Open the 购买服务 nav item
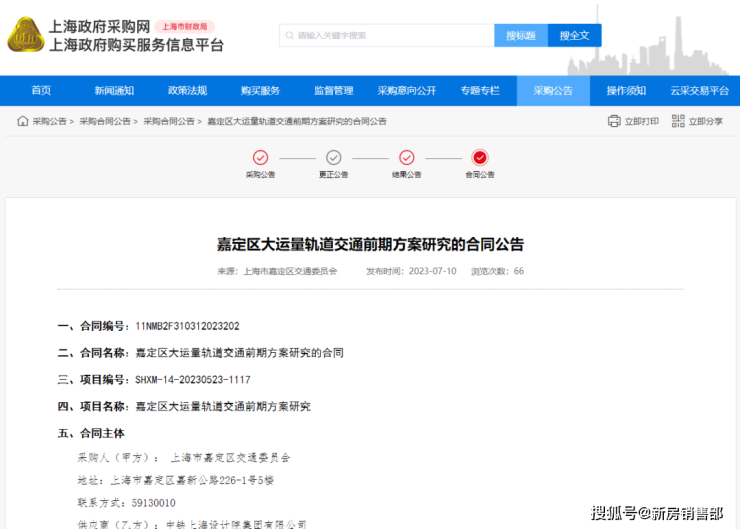The height and width of the screenshot is (529, 740). 261,90
